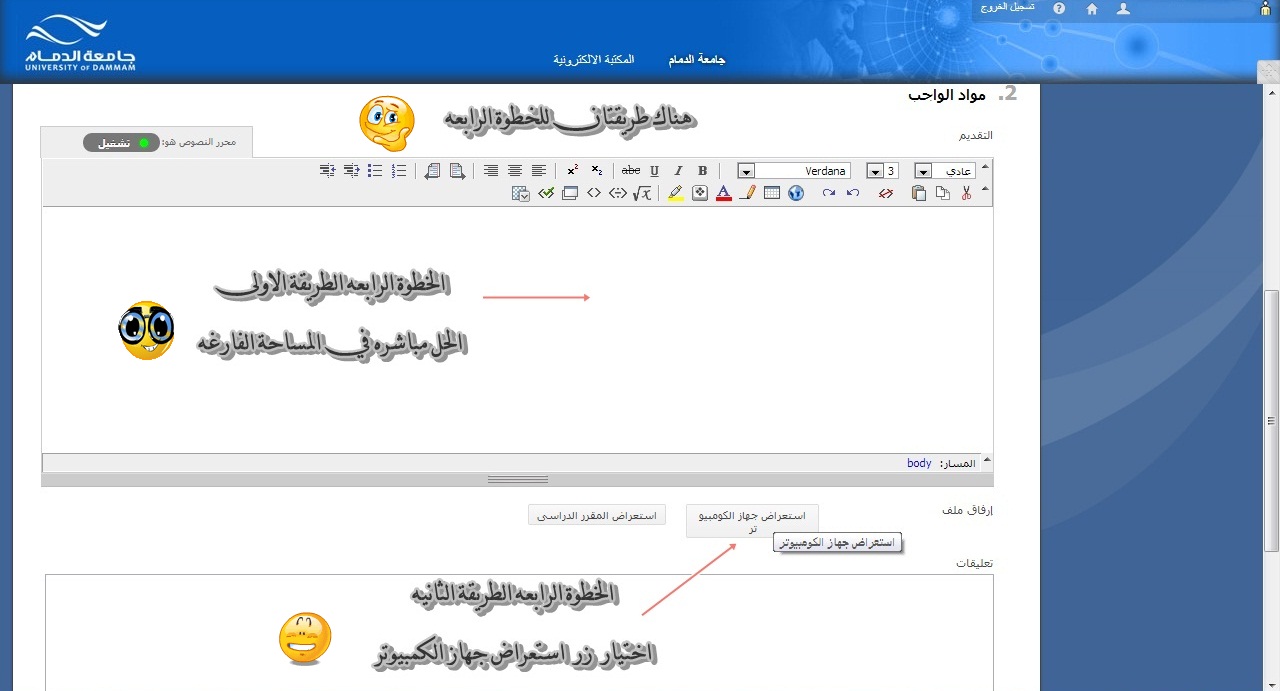Screen dimensions: 1280x691
Task: Click the line-color pencil icon
Action: (748, 193)
